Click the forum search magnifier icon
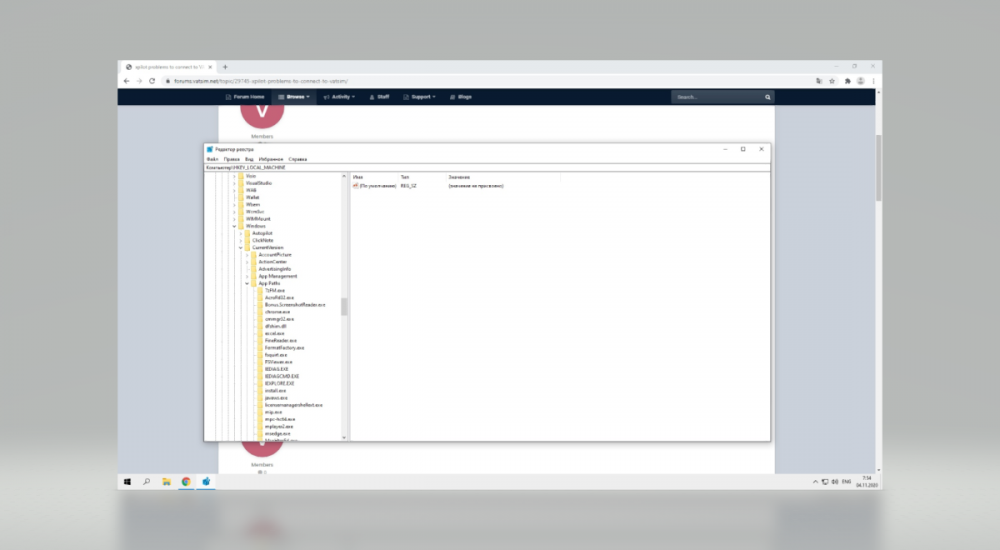Viewport: 1000px width, 550px height. click(x=768, y=97)
